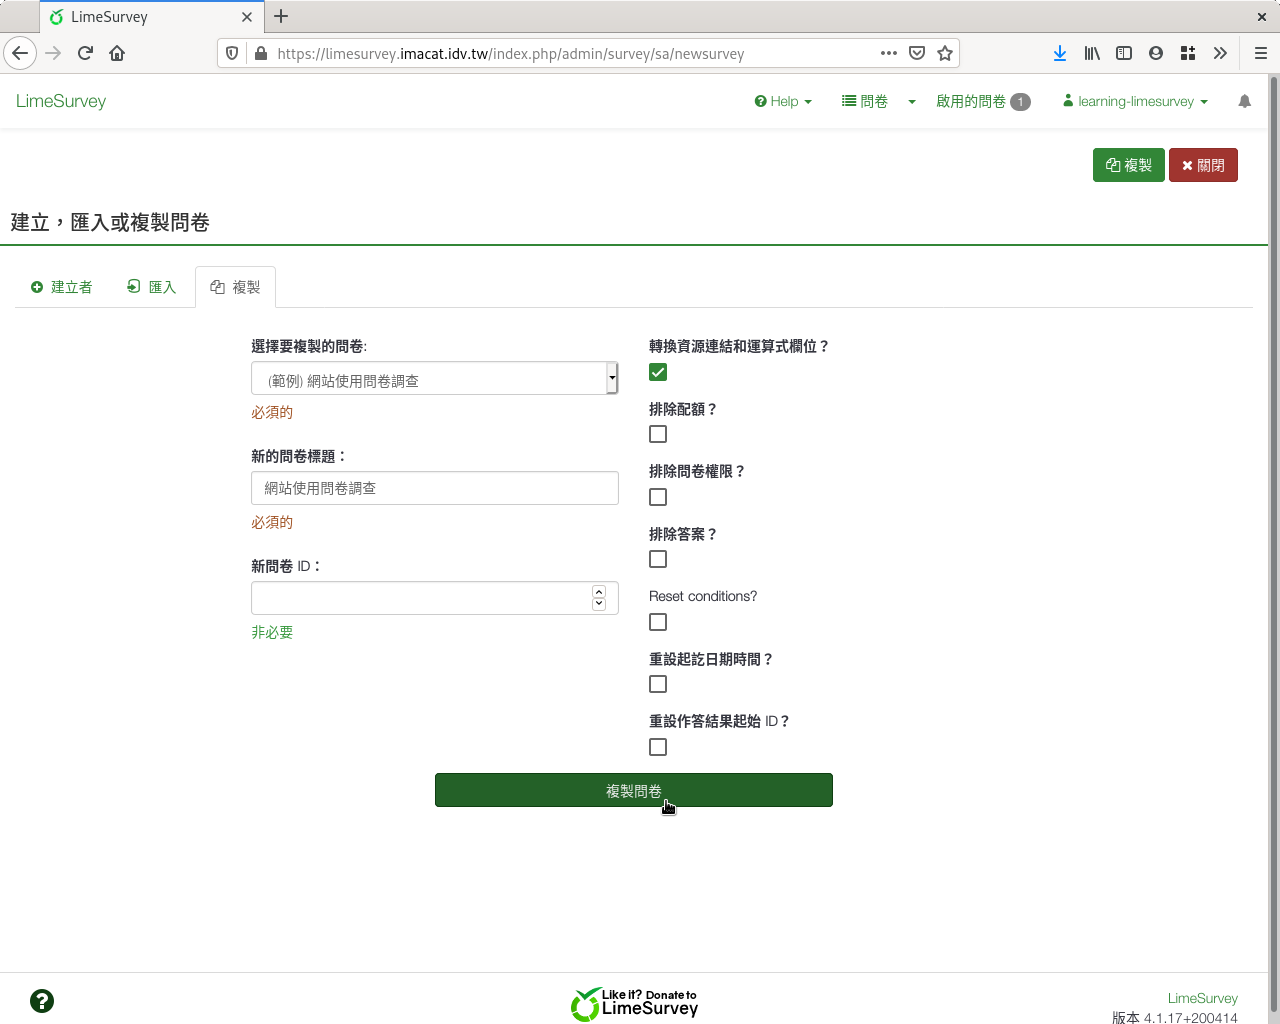Close the Firefox window
1280x1024 pixels.
point(1262,17)
